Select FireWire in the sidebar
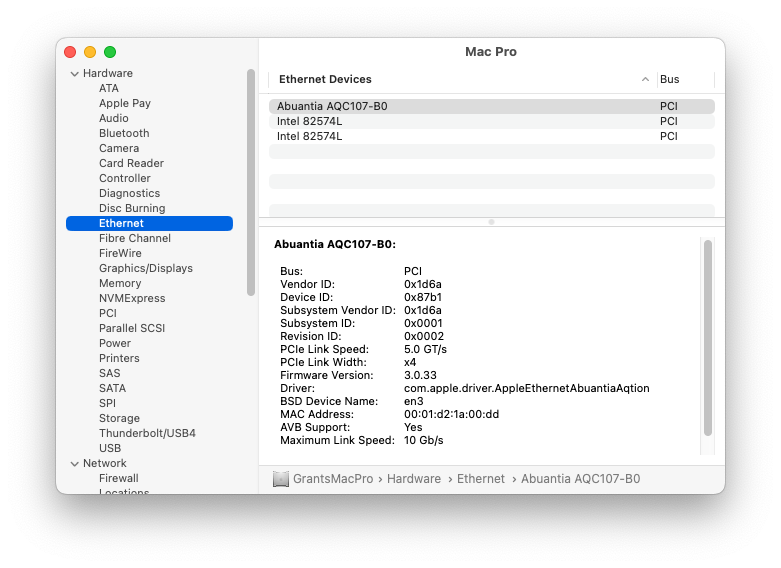 (120, 253)
